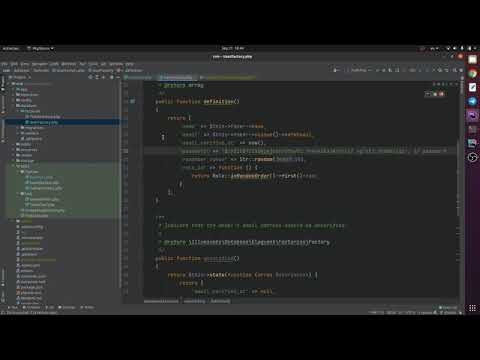Viewport: 480px width, 360px height.
Task: Open the clock and calendar in top bar
Action: pos(233,49)
